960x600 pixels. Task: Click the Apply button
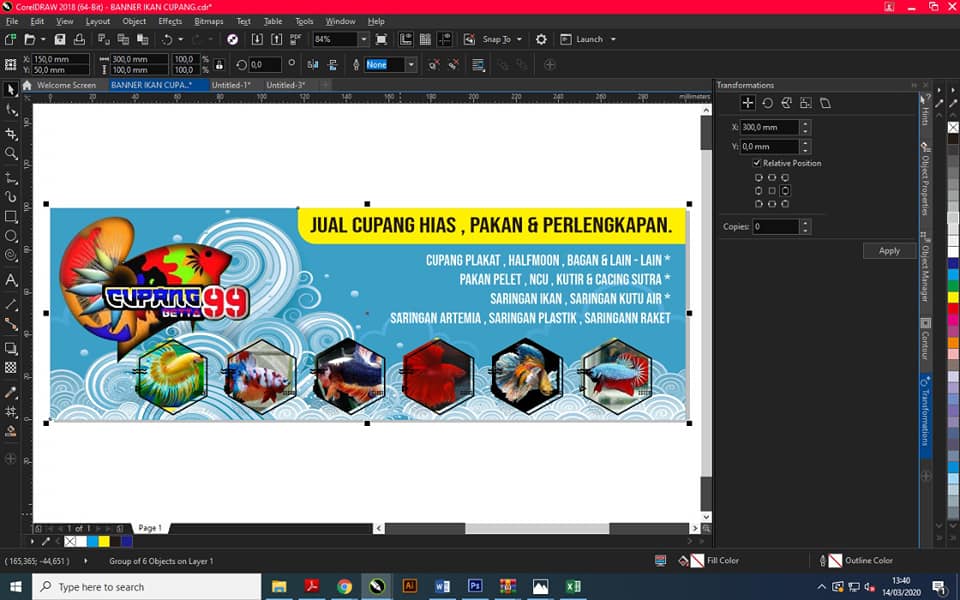tap(889, 251)
